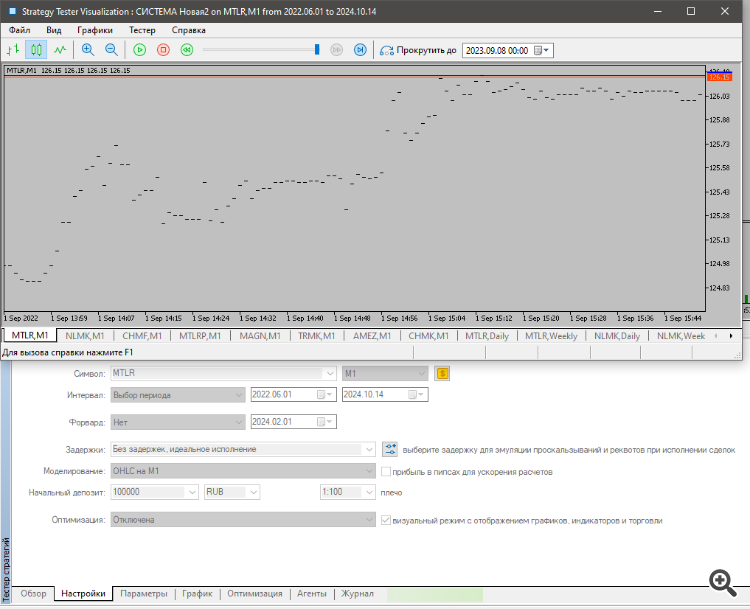Viewport: 750px width, 609px height.
Task: Adjust the visualization speed slider
Action: pyautogui.click(x=317, y=49)
